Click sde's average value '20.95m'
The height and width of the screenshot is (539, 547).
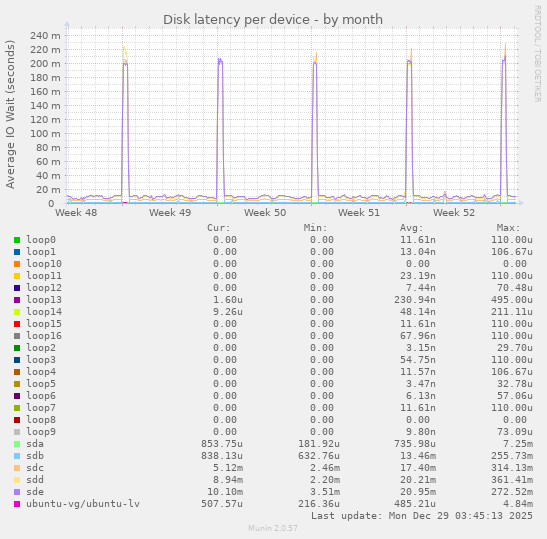(x=418, y=492)
